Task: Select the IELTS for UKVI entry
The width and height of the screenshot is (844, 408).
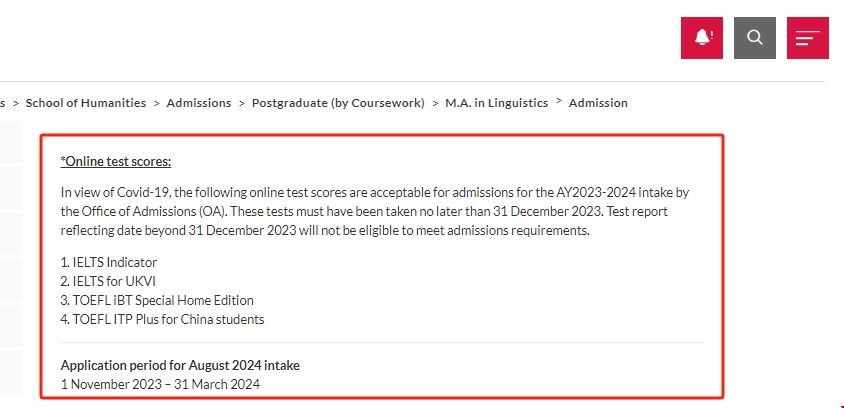Action: point(108,281)
